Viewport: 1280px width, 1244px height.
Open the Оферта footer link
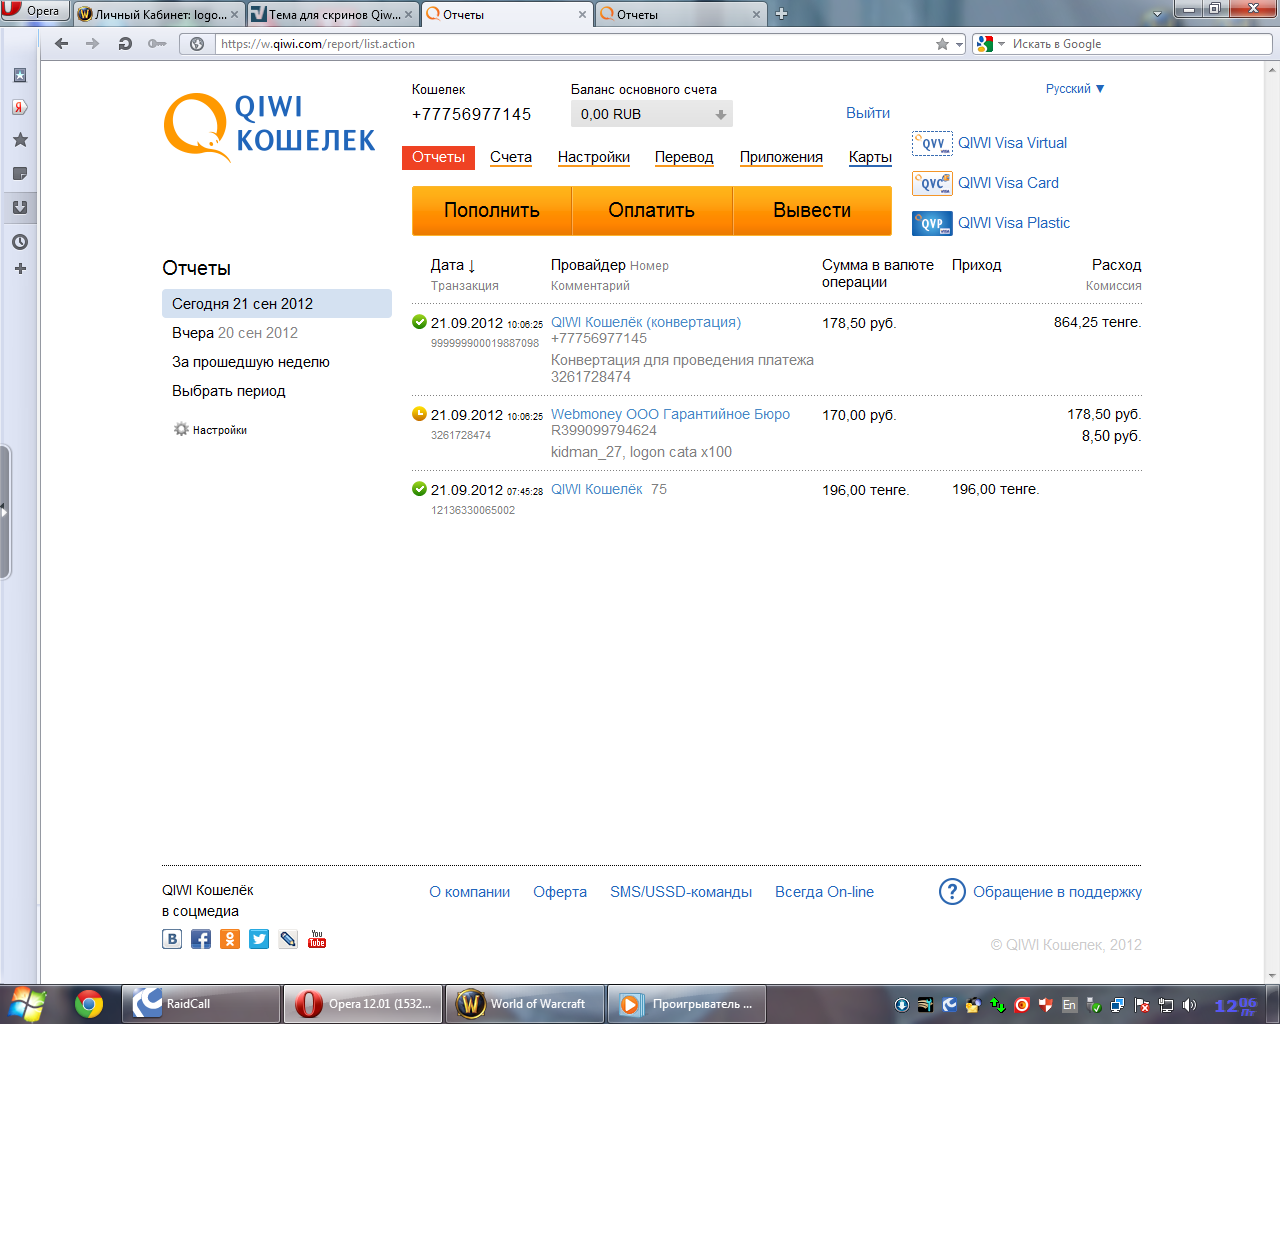click(560, 892)
